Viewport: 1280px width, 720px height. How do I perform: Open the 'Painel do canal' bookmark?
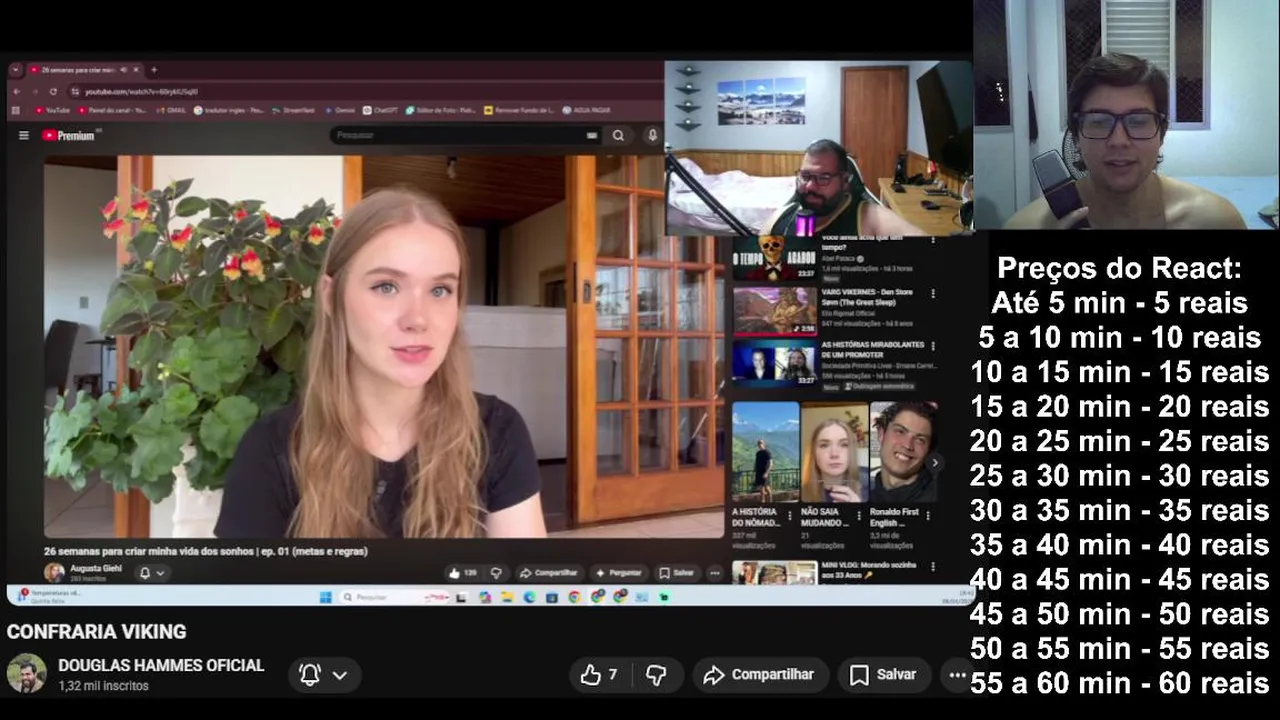(x=112, y=110)
